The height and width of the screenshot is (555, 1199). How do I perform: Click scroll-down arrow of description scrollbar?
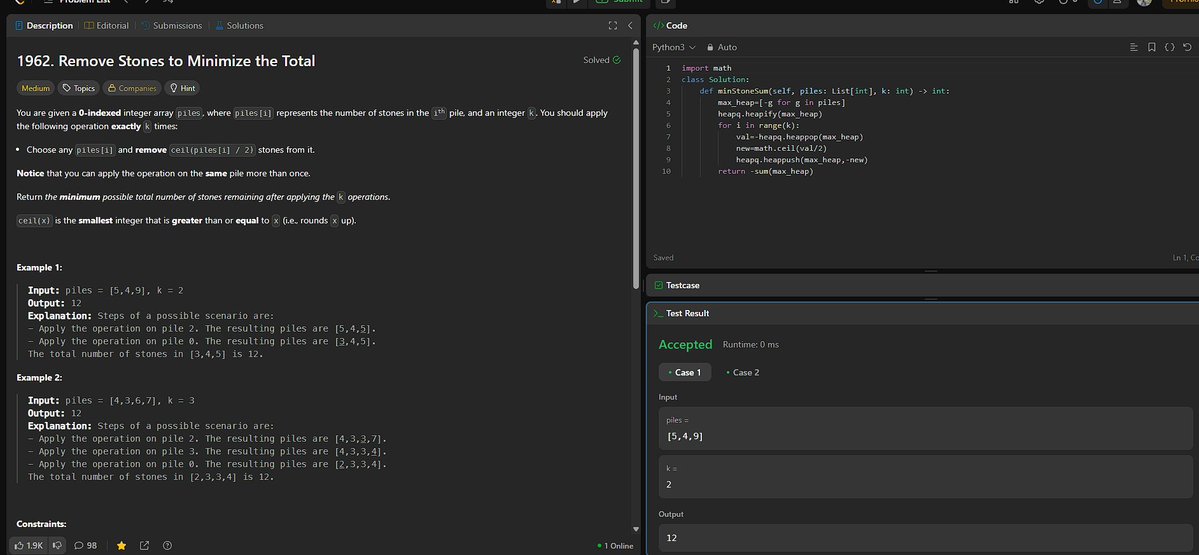point(635,529)
